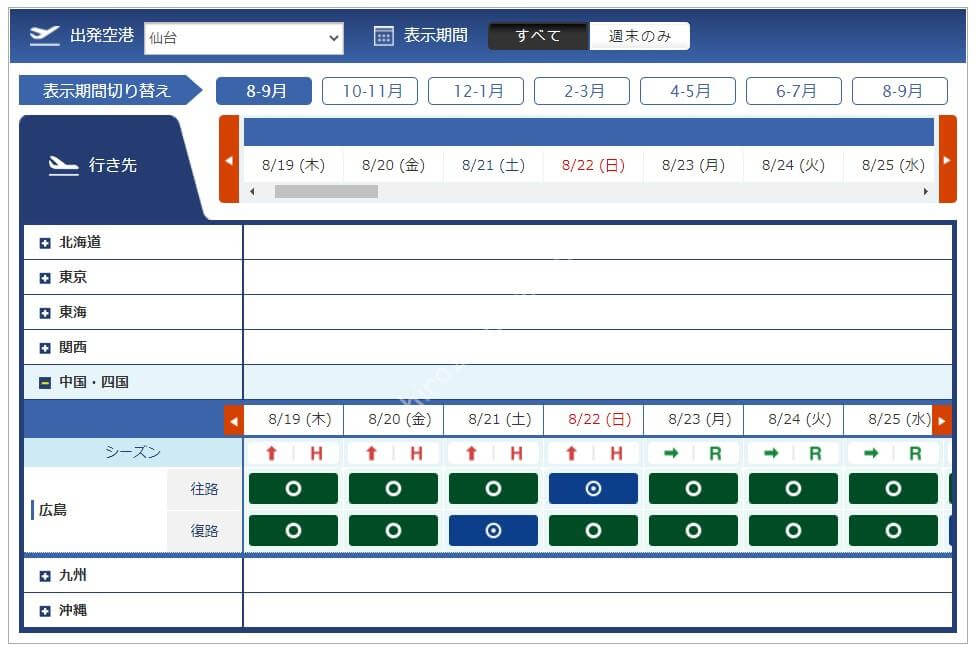The width and height of the screenshot is (976, 651).
Task: Select 広島 return availability for 8/24
Action: coord(793,530)
